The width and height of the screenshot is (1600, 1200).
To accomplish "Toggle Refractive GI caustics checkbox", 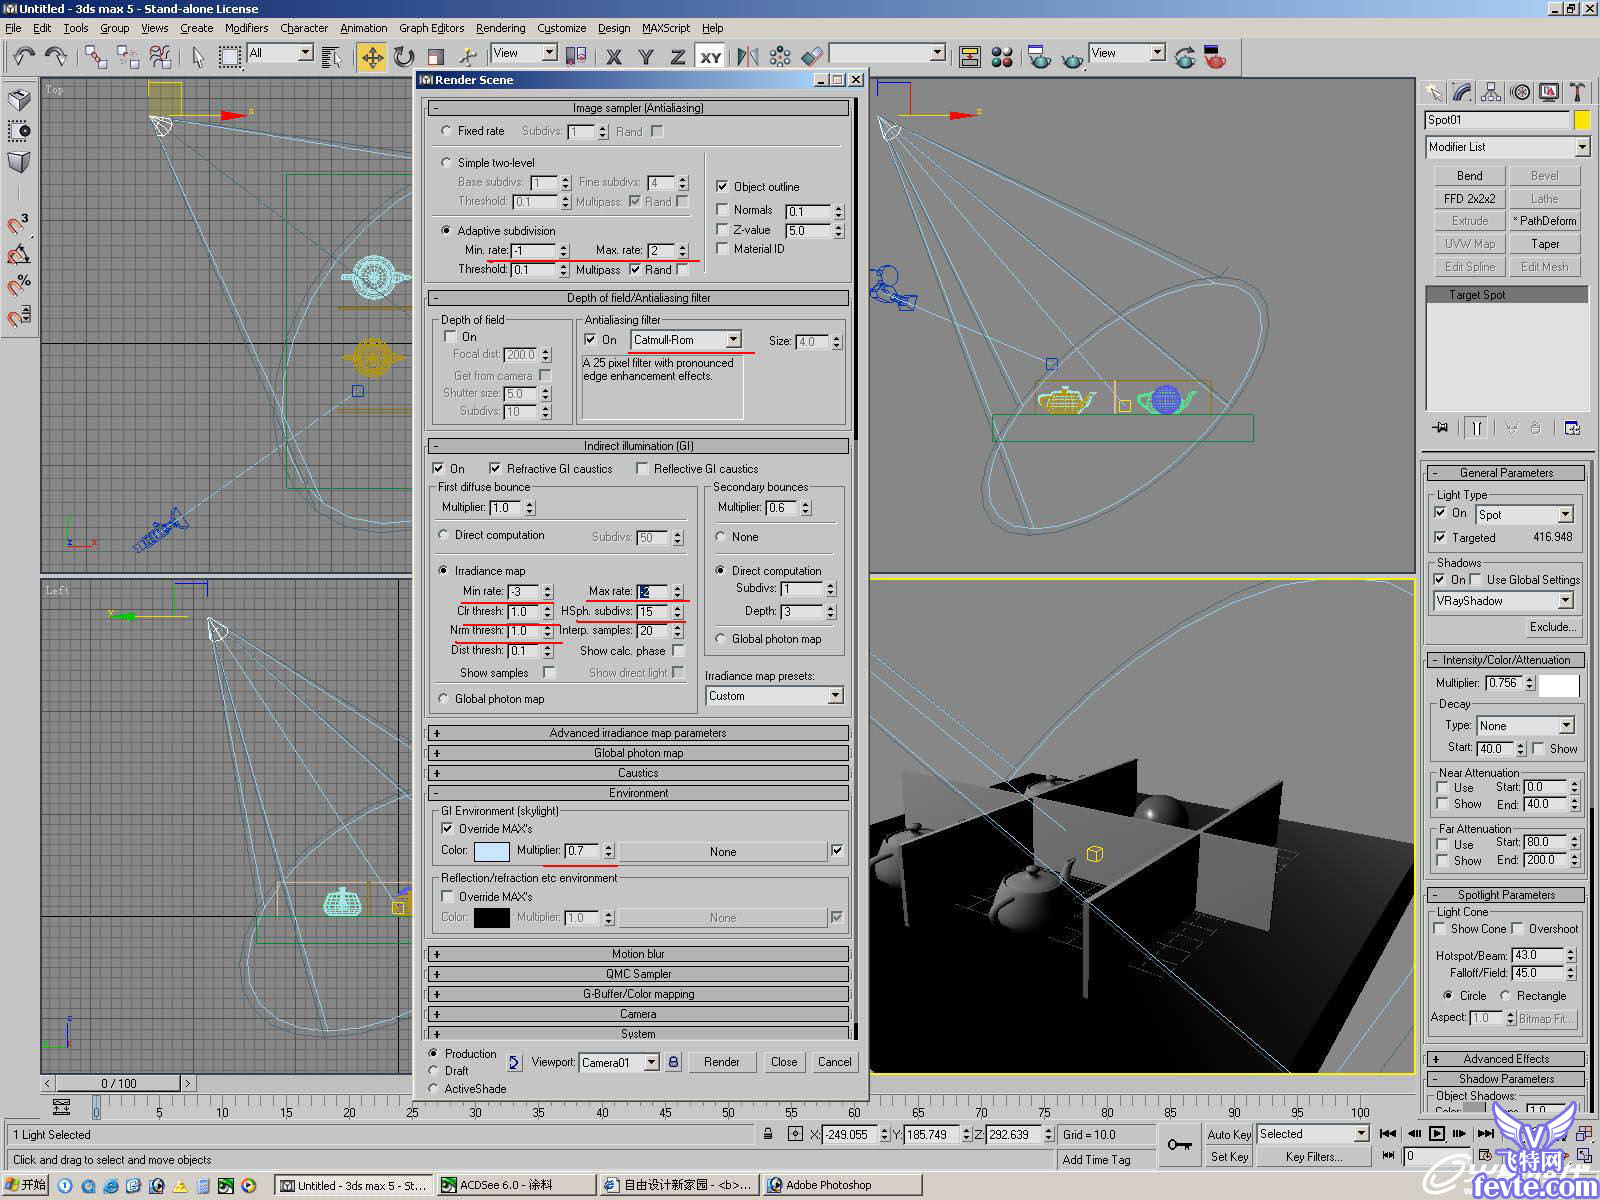I will [x=495, y=468].
